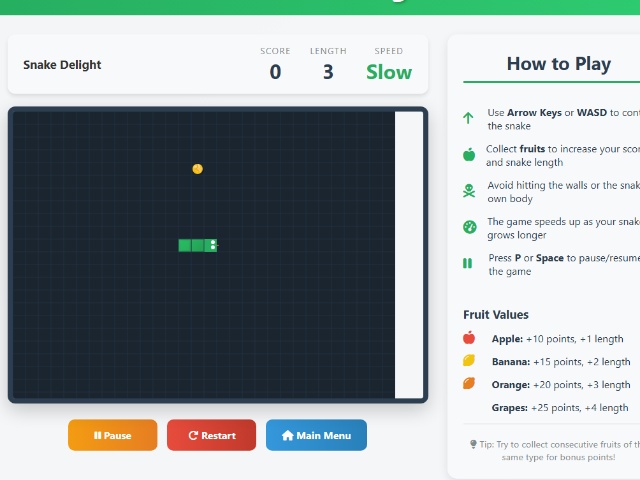Click the Orange: +20 points text
The image size is (640, 480).
coord(561,384)
